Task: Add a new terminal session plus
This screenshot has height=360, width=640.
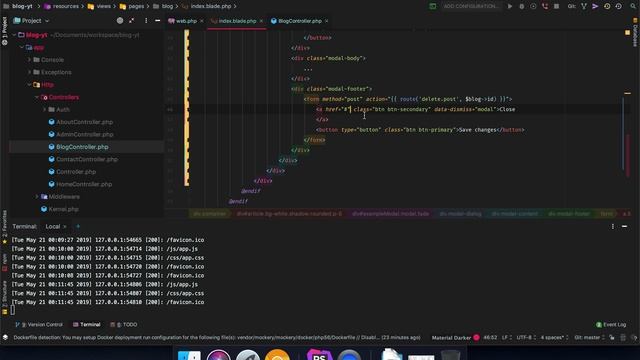Action: pyautogui.click(x=78, y=227)
